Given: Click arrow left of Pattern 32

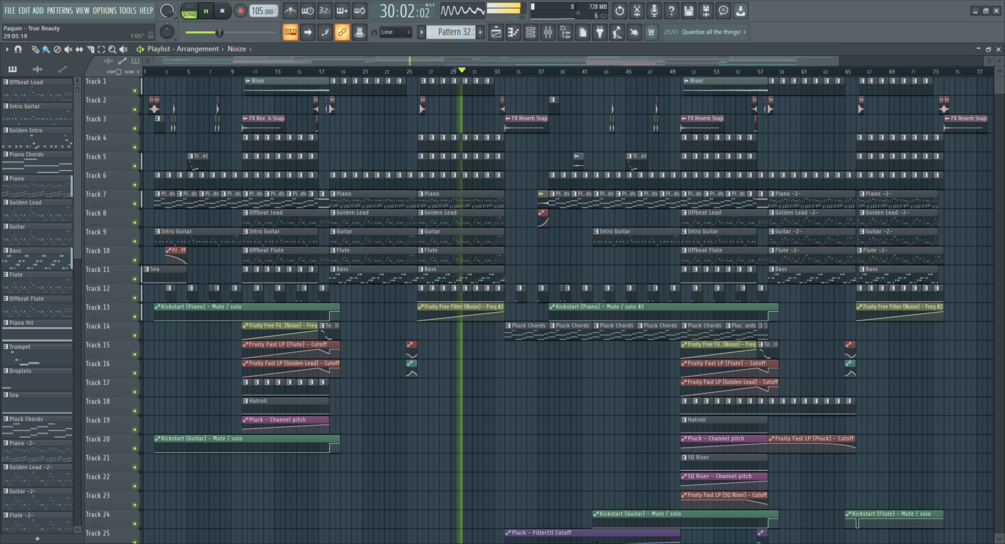Looking at the screenshot, I should 422,32.
